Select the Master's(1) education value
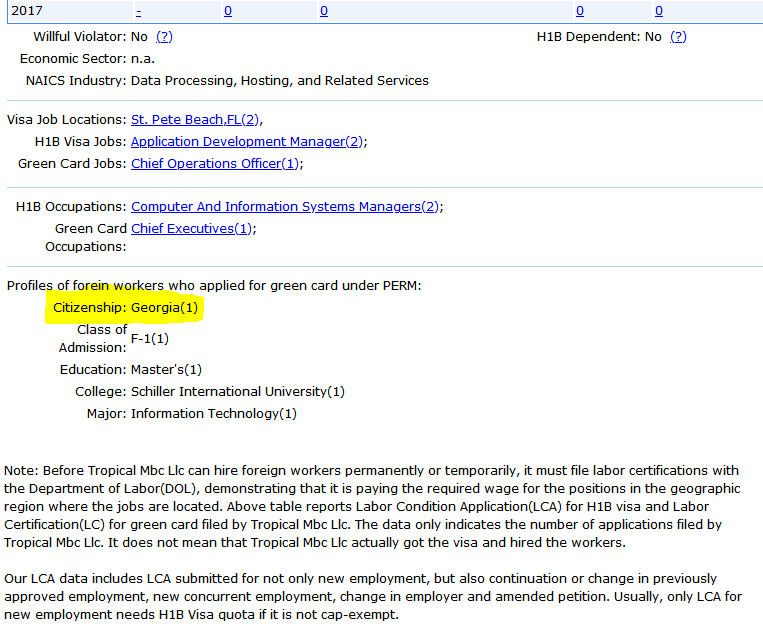Image resolution: width=763 pixels, height=634 pixels. click(x=166, y=370)
